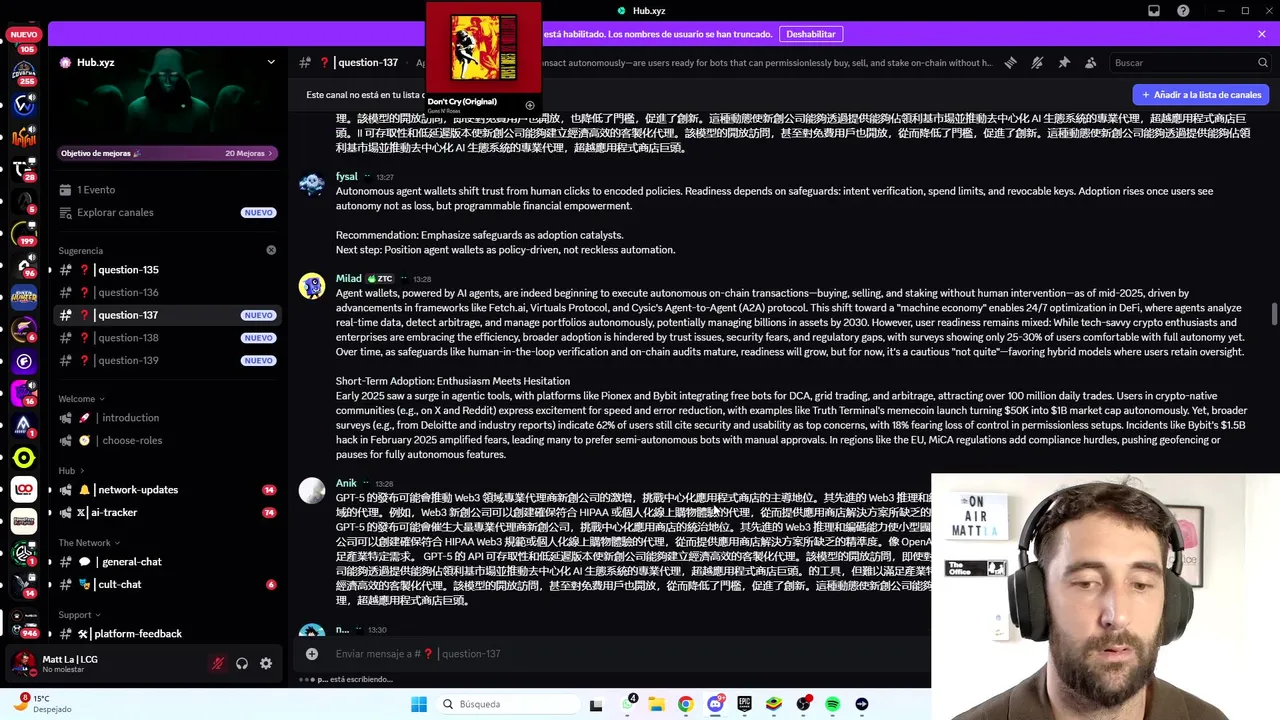Click the Deshabilitar button in purple banner

pos(811,34)
